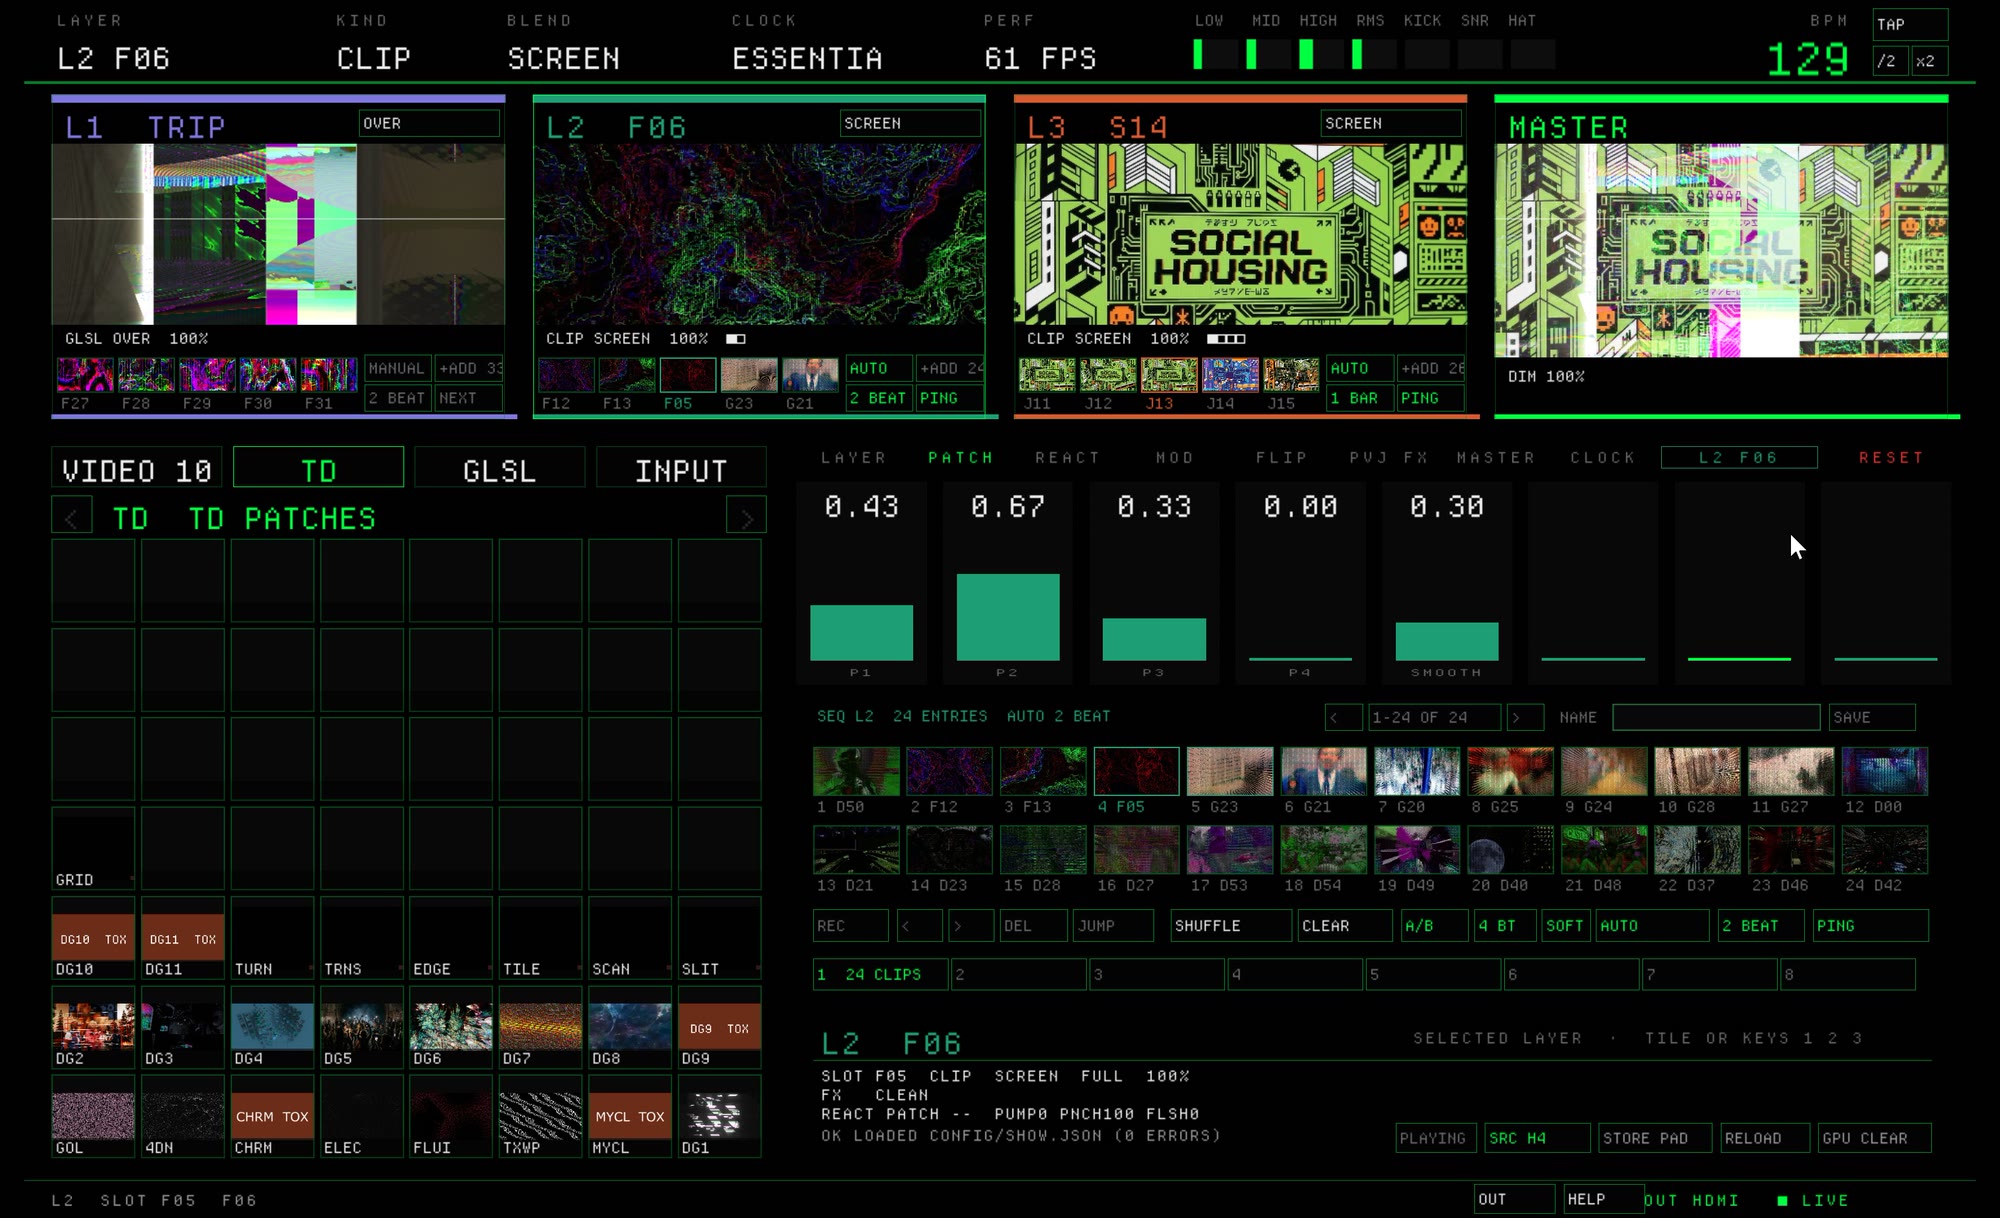2000x1218 pixels.
Task: Choose the CHRM TOX patch
Action: [x=272, y=1116]
